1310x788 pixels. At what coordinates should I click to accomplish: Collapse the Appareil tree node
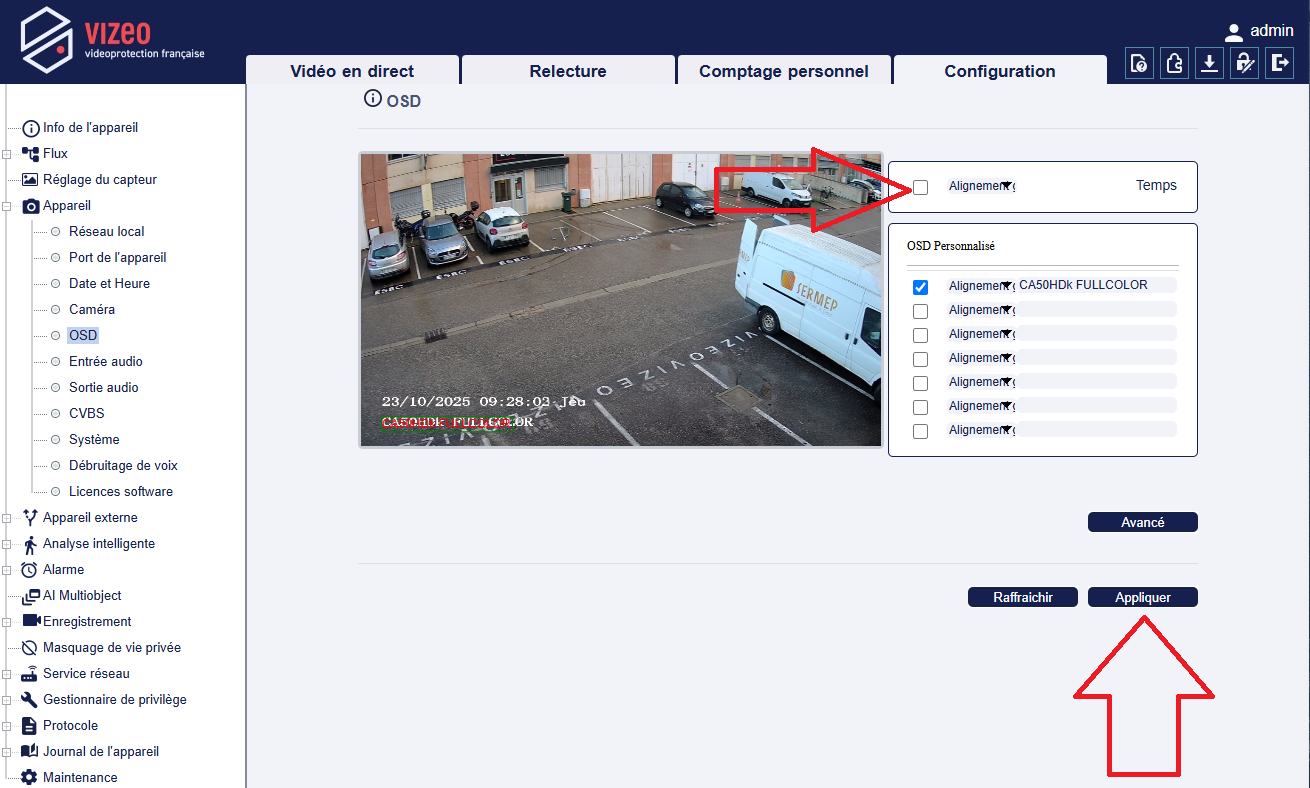click(x=7, y=206)
